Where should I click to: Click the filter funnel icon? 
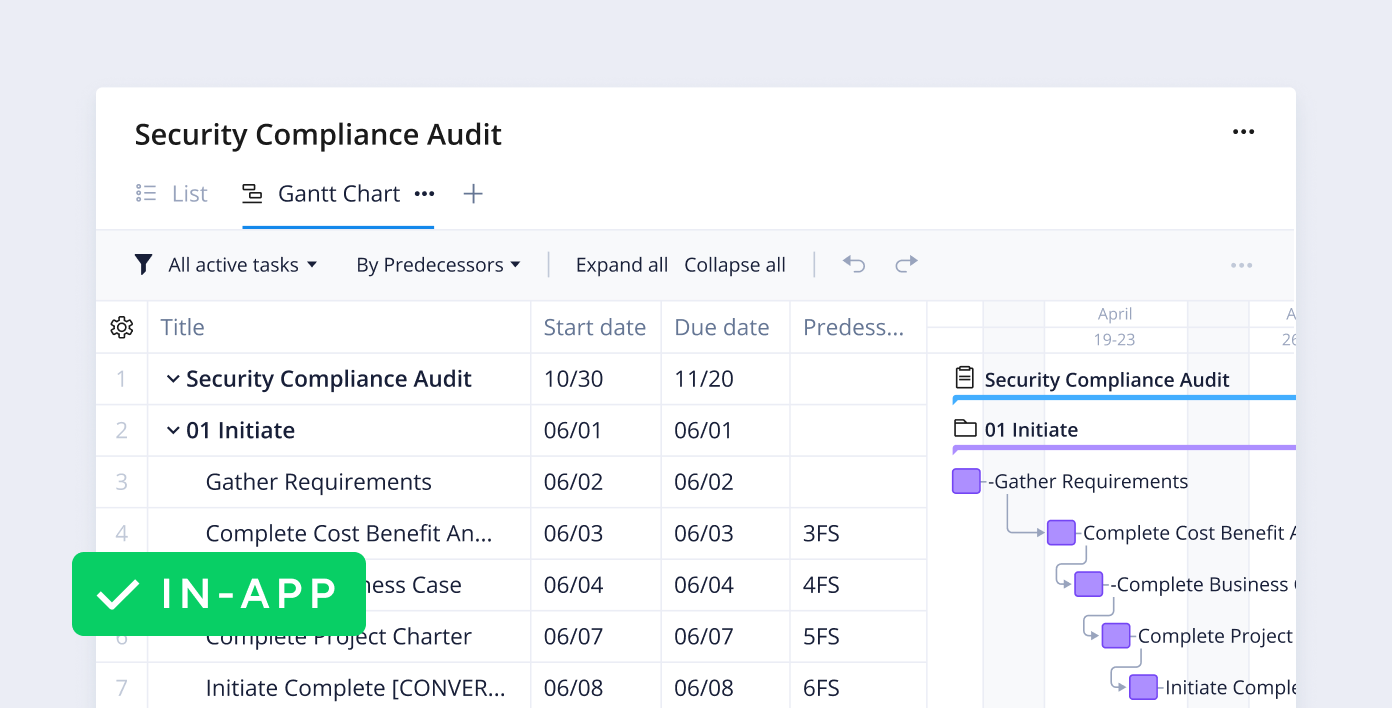(x=144, y=265)
